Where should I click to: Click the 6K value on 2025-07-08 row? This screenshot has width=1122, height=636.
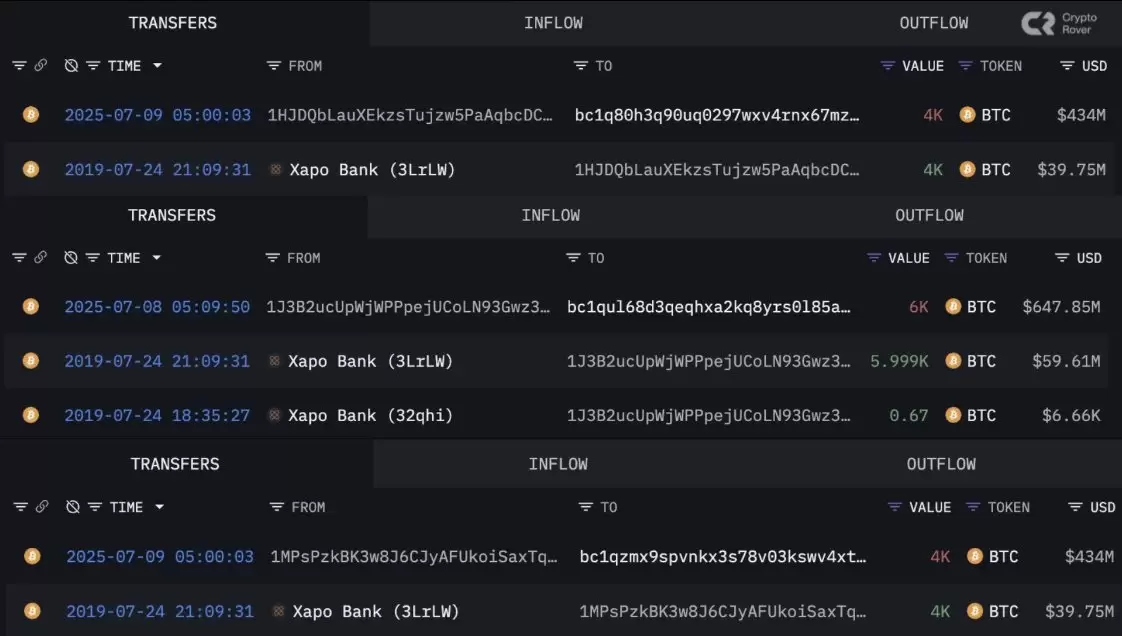tap(918, 307)
